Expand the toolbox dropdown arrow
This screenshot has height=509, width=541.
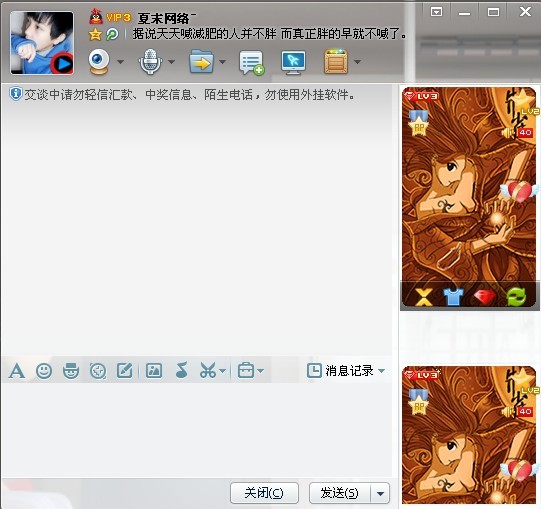[260, 371]
